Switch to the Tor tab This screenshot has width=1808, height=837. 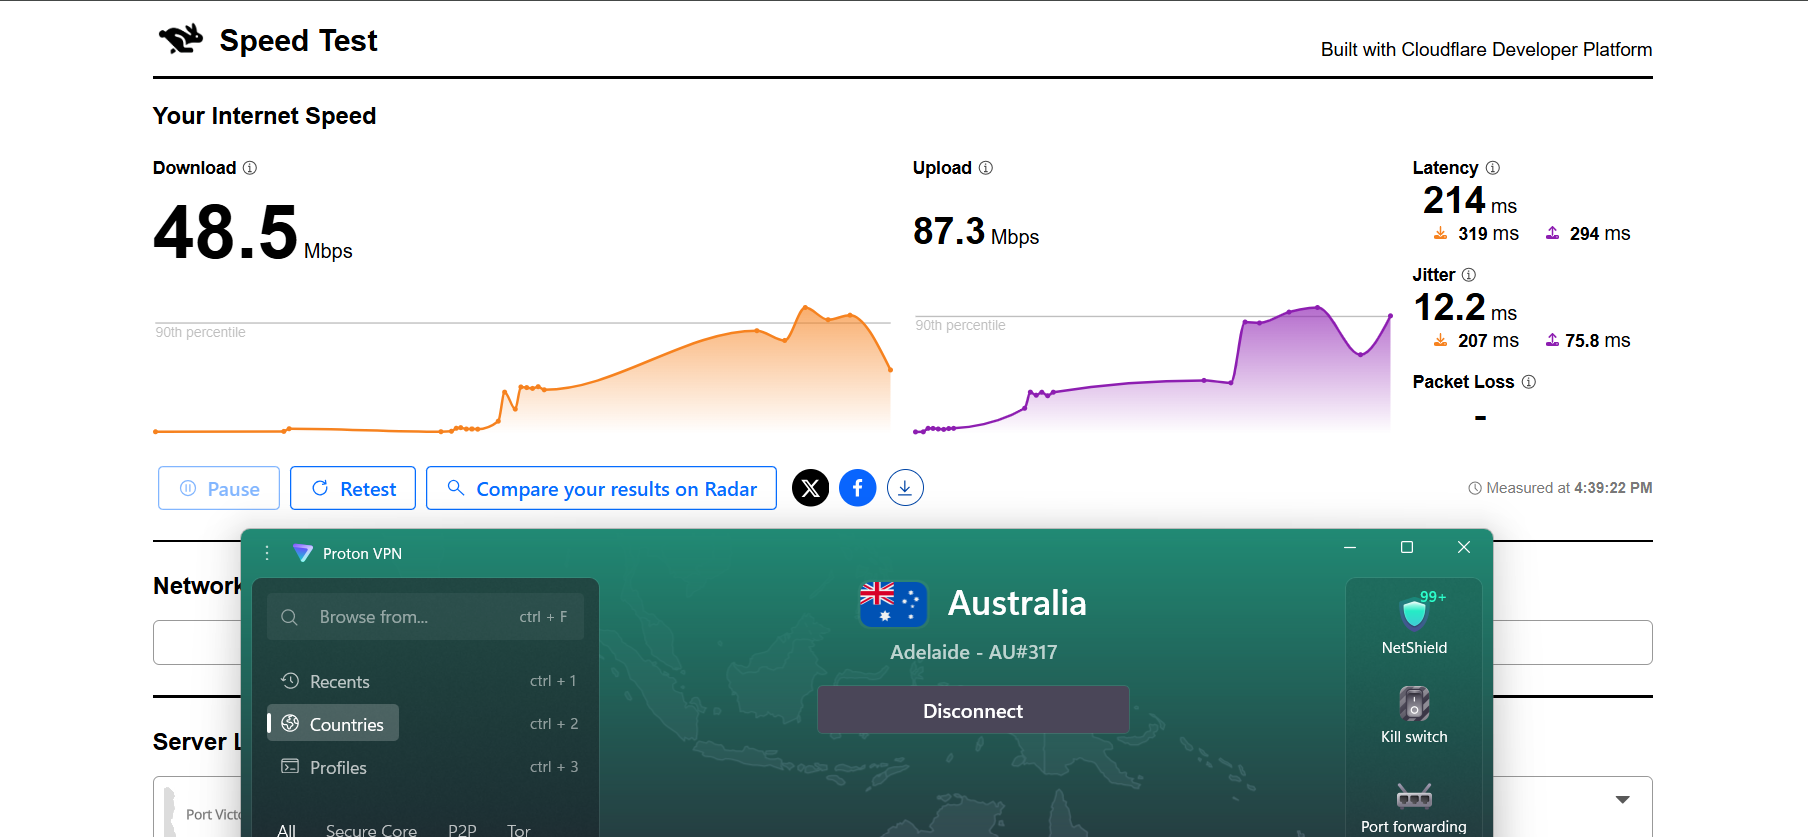518,829
